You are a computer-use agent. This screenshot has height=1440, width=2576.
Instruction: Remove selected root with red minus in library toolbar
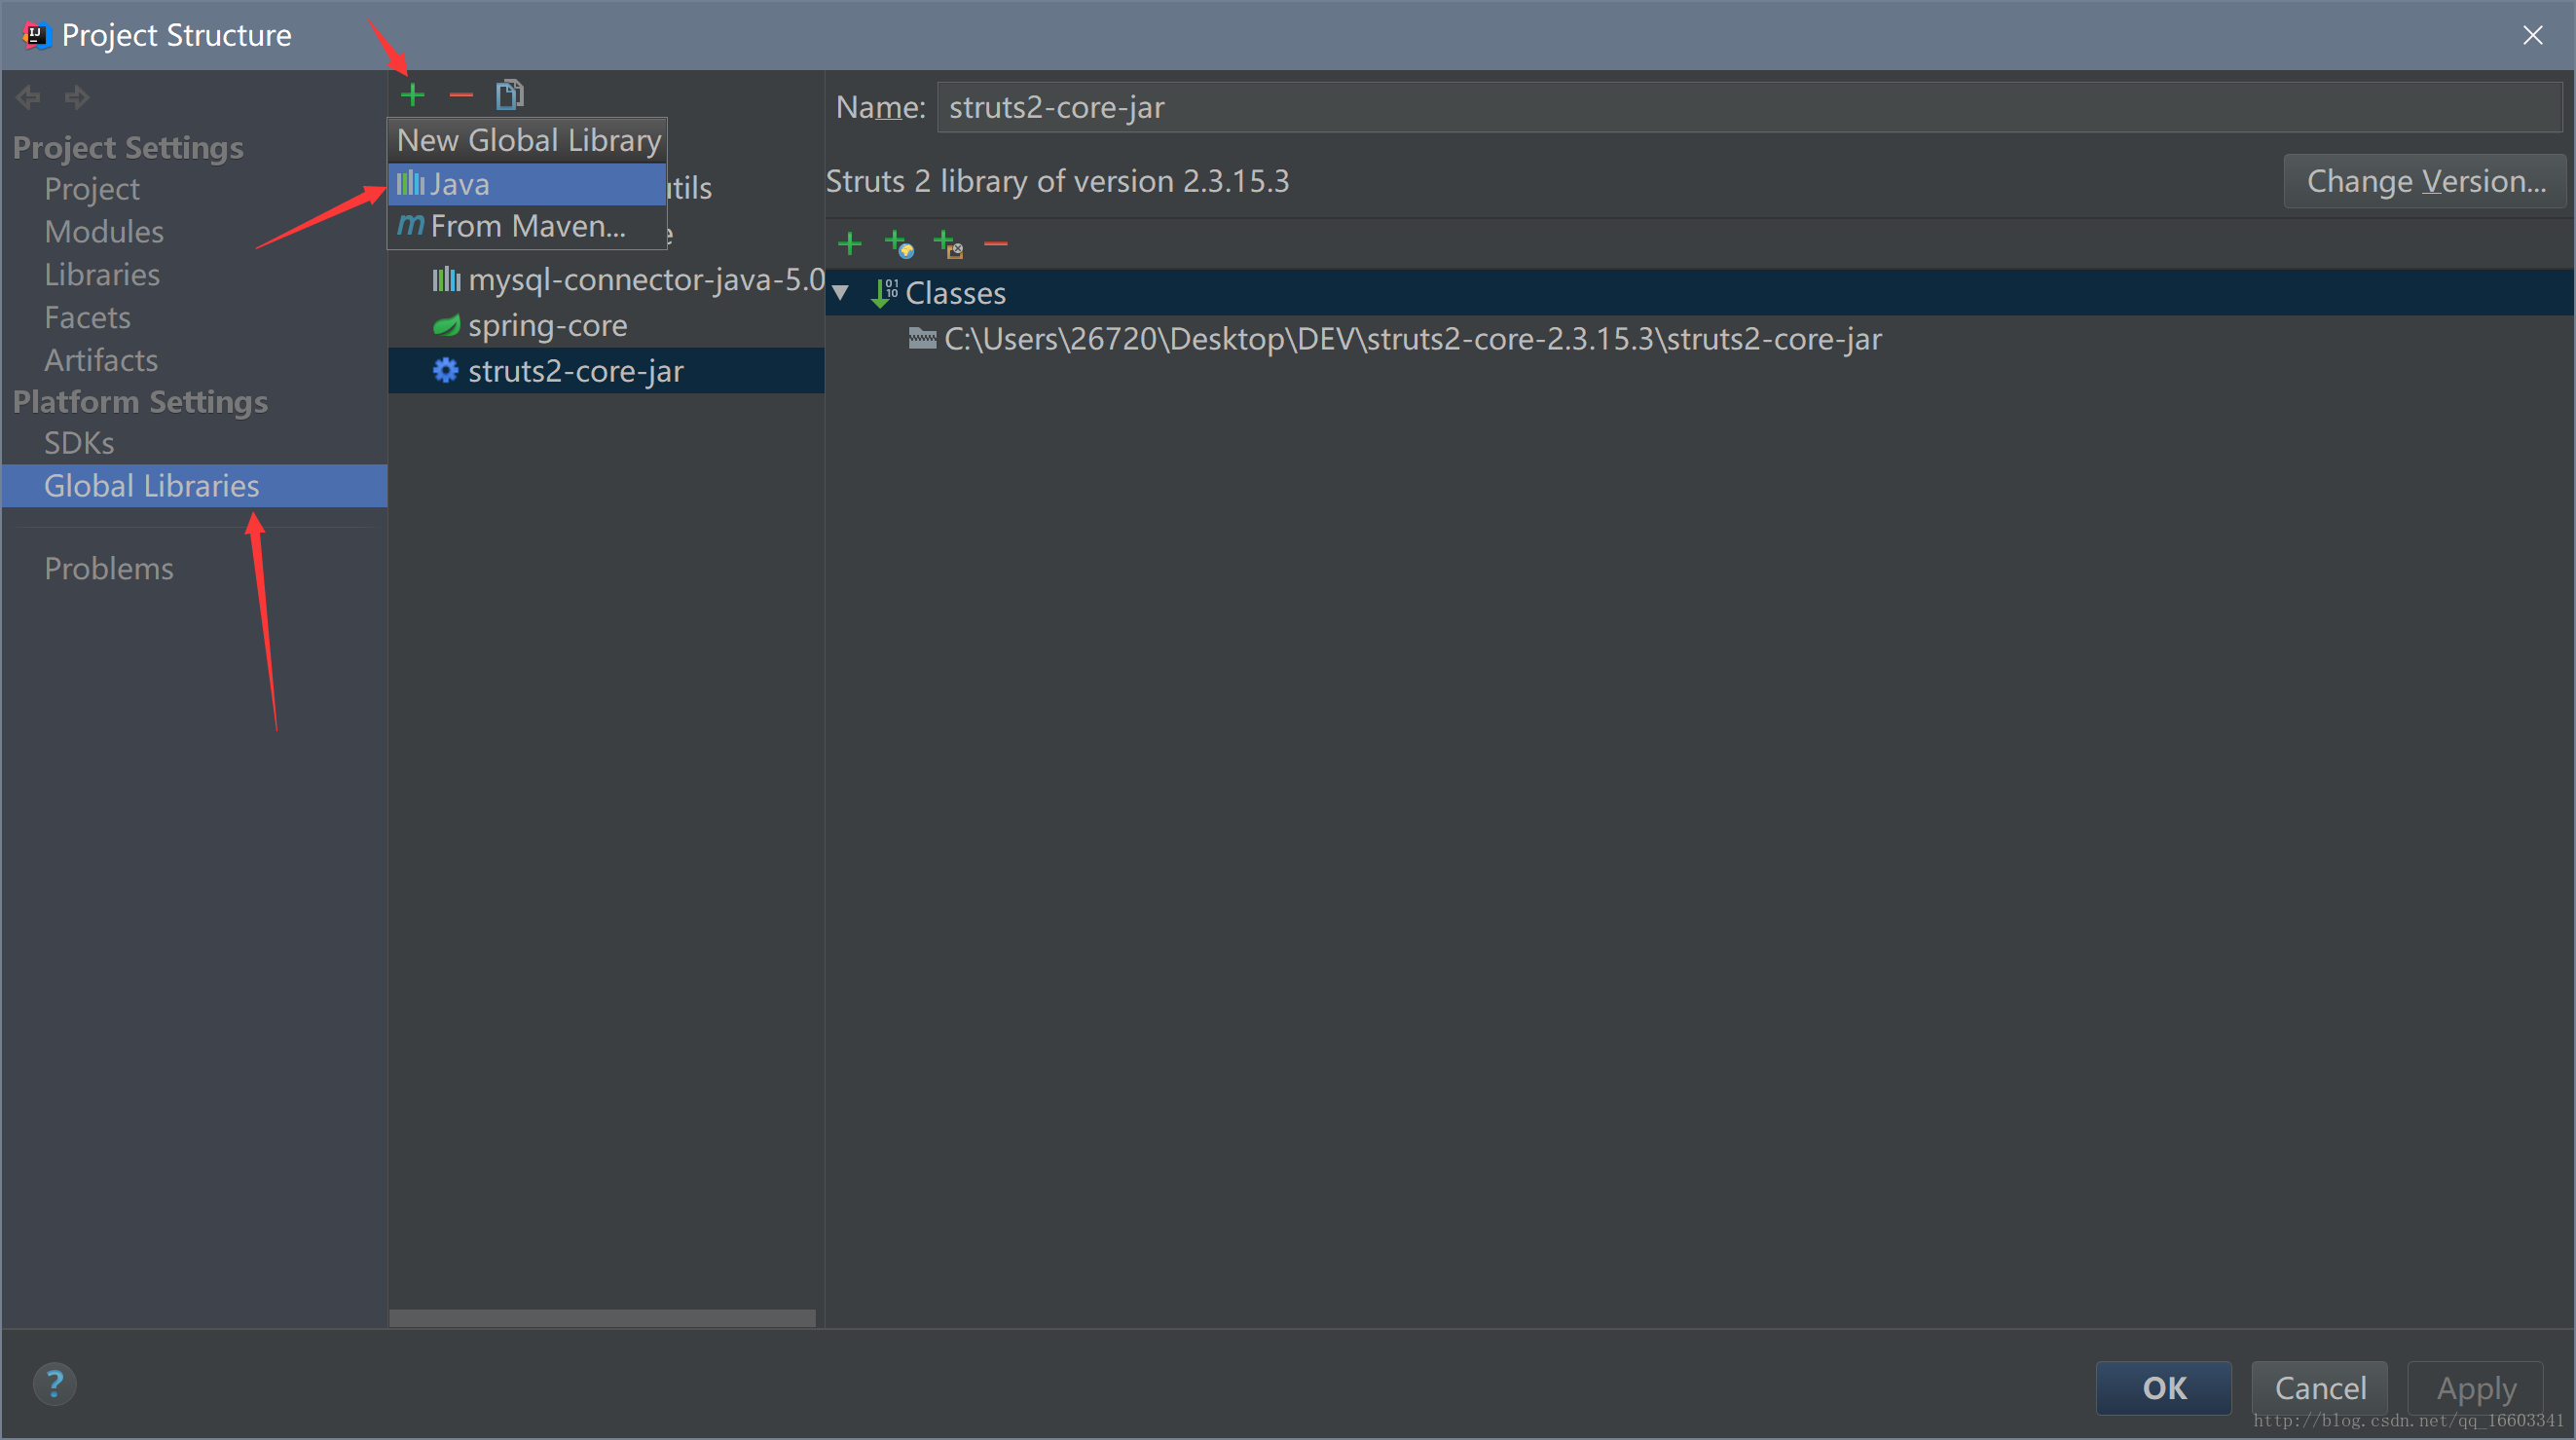996,243
